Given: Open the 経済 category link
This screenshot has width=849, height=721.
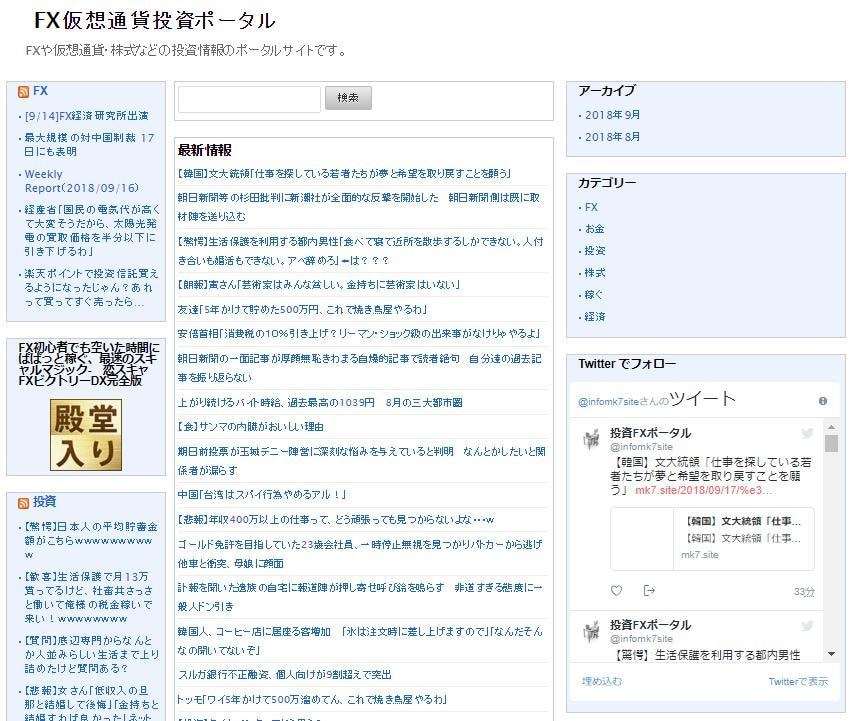Looking at the screenshot, I should tap(595, 317).
